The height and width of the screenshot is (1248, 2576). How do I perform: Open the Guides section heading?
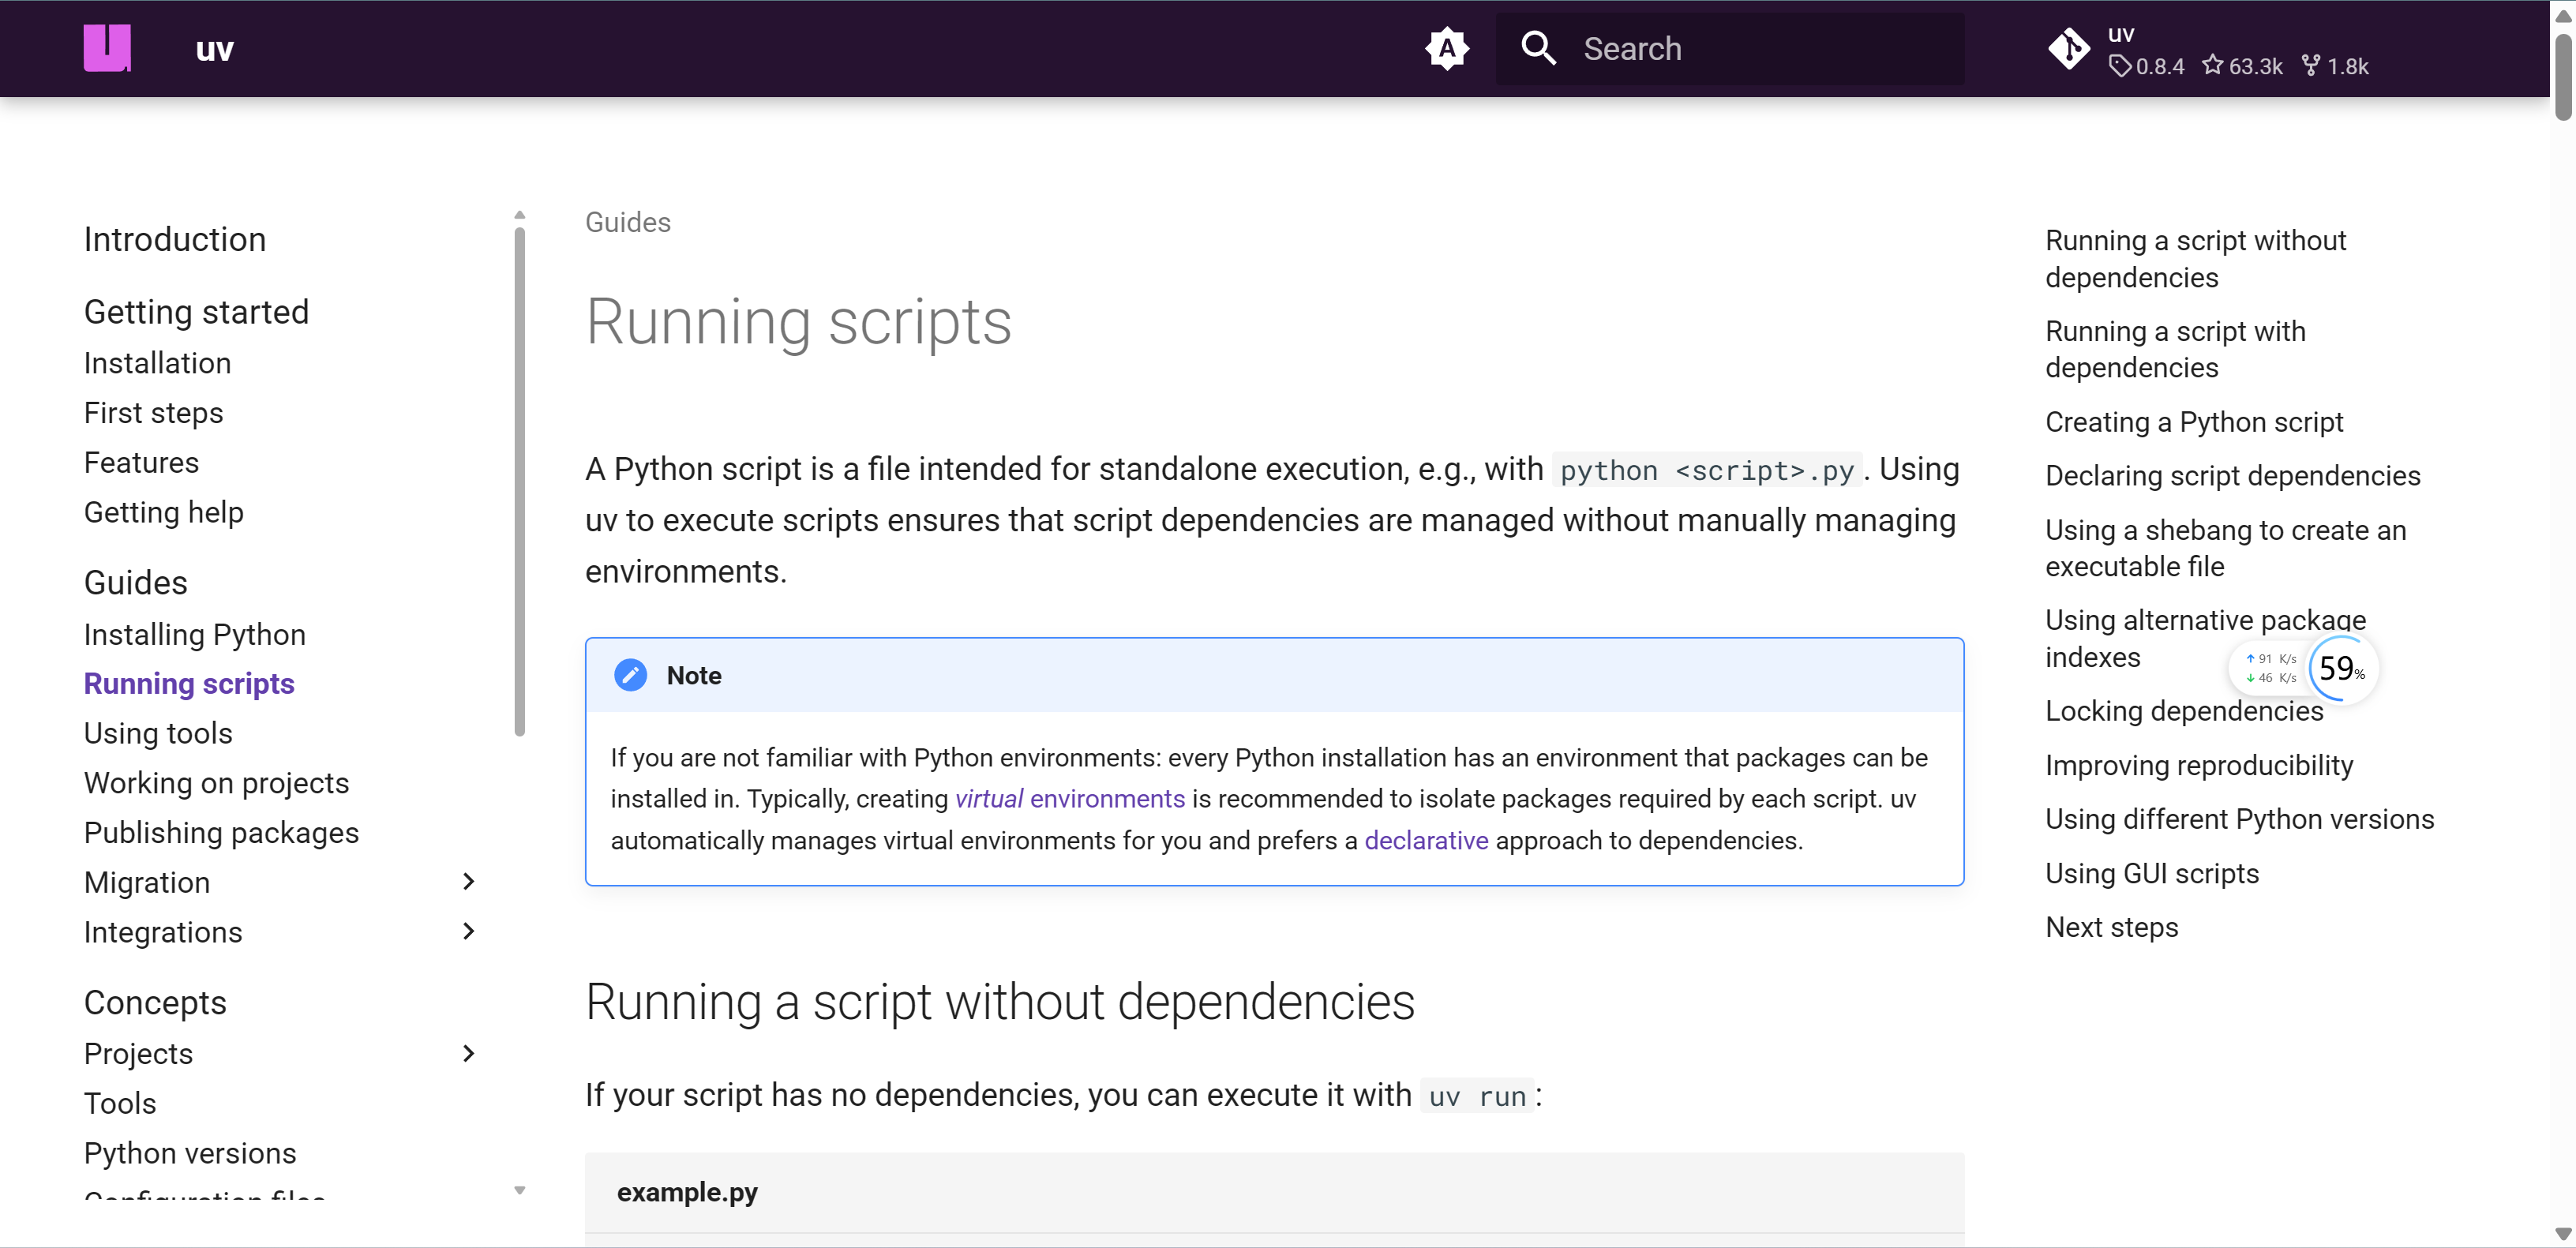135,582
